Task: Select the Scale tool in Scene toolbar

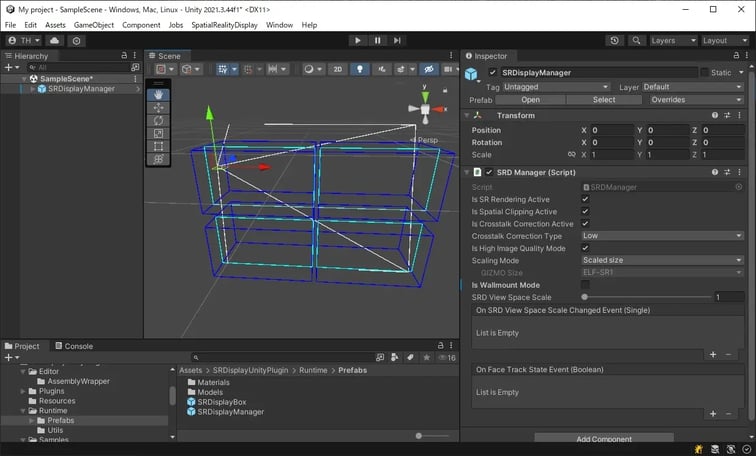Action: [x=158, y=134]
